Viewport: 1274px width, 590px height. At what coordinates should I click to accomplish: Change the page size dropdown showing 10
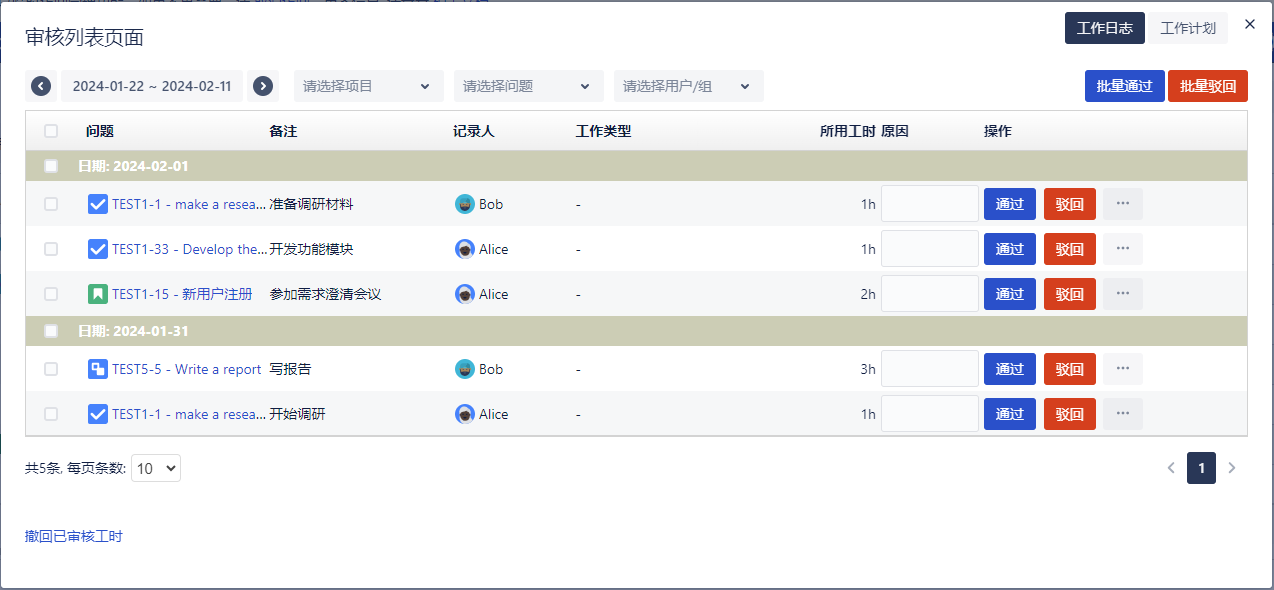click(x=156, y=468)
